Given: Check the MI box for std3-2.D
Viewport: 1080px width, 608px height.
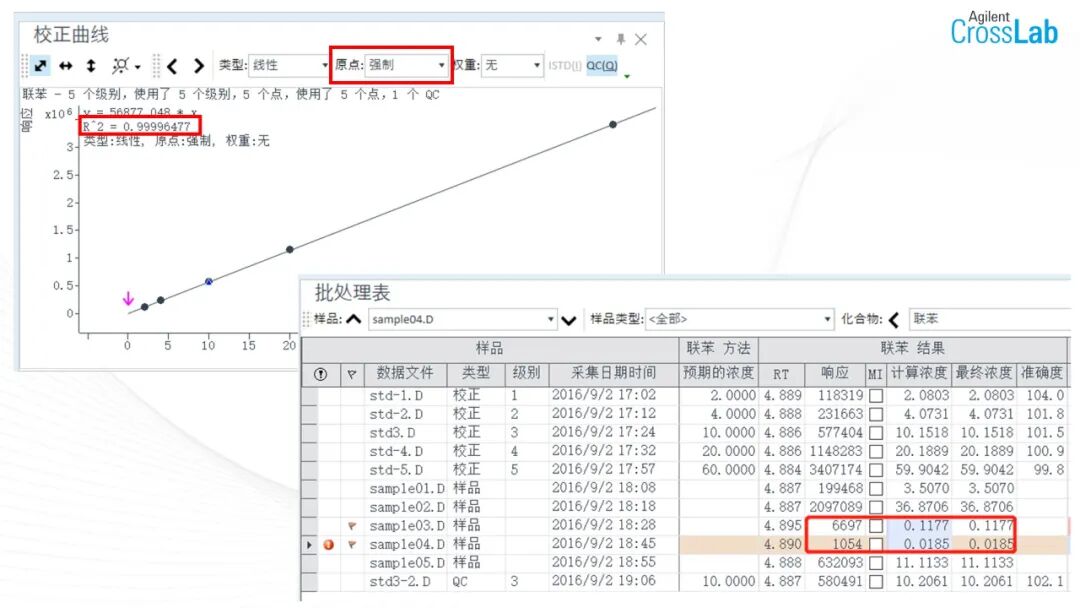Looking at the screenshot, I should tap(876, 582).
